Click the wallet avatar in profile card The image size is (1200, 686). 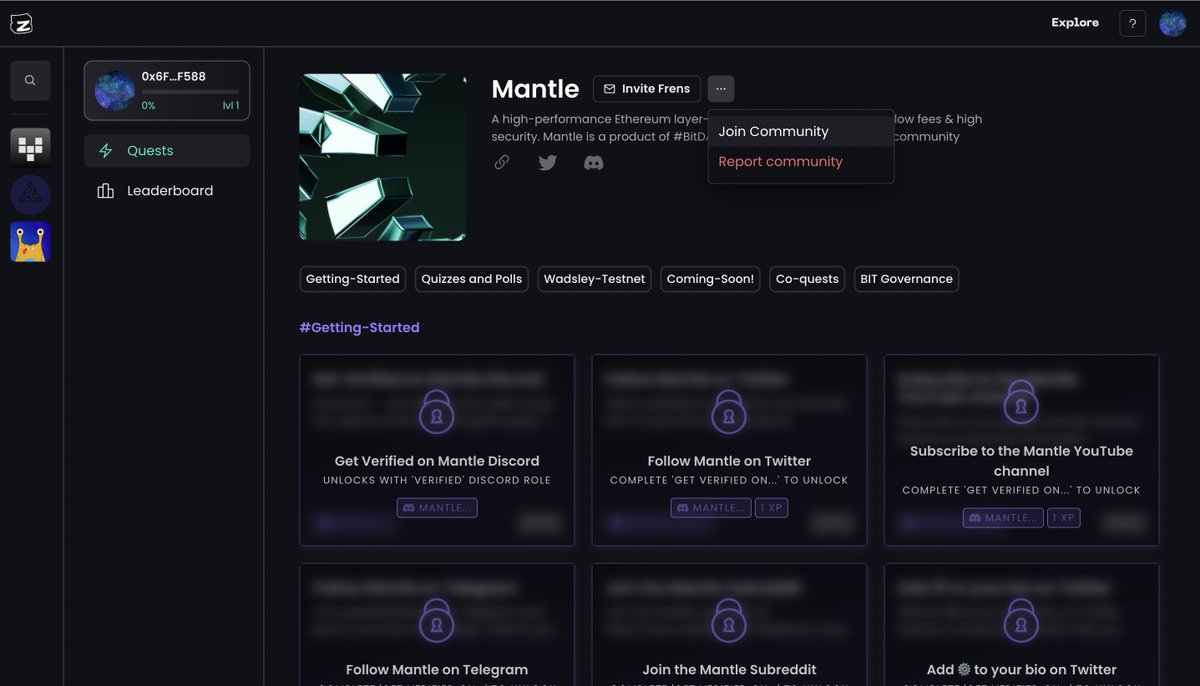[x=114, y=90]
